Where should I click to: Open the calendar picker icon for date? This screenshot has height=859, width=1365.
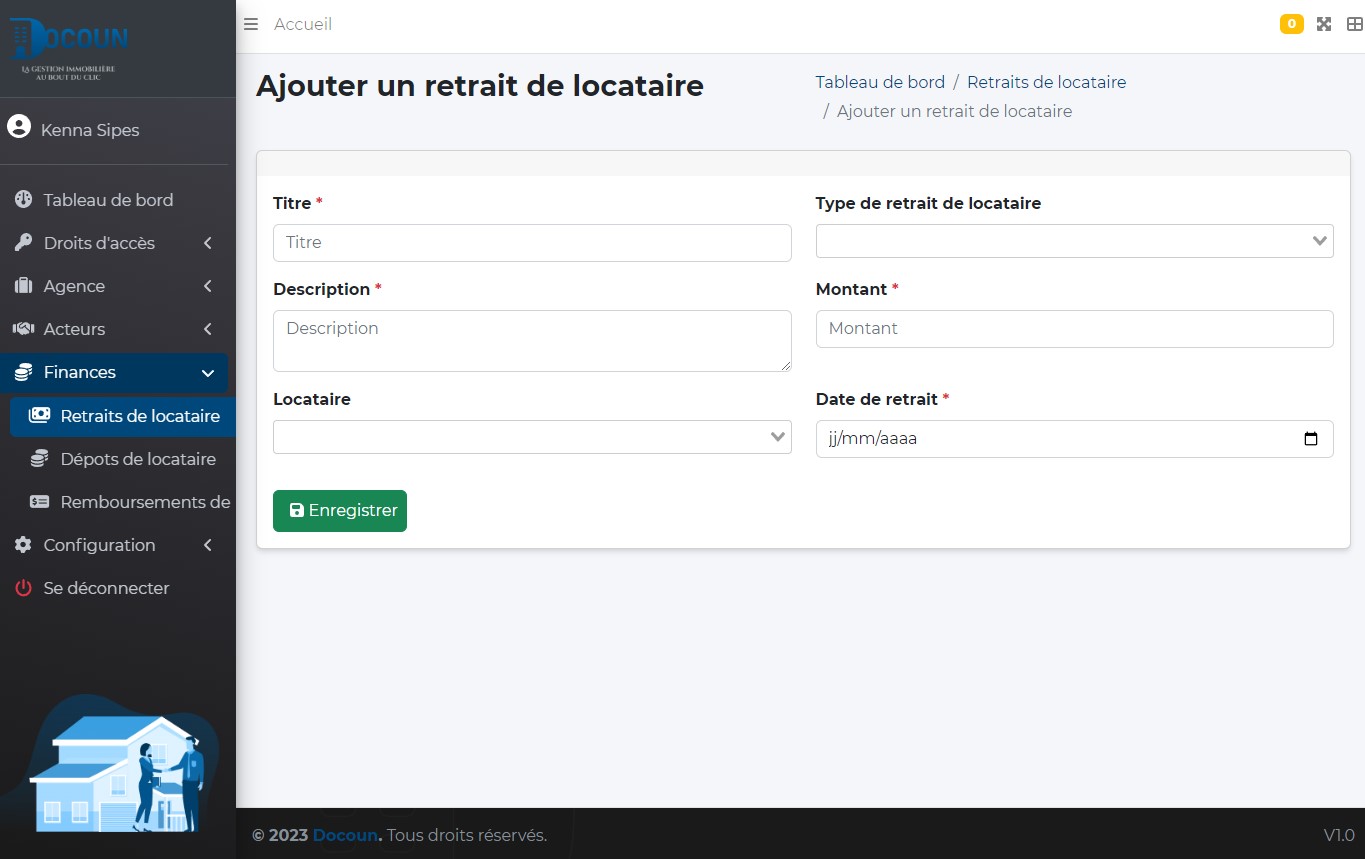pos(1311,439)
